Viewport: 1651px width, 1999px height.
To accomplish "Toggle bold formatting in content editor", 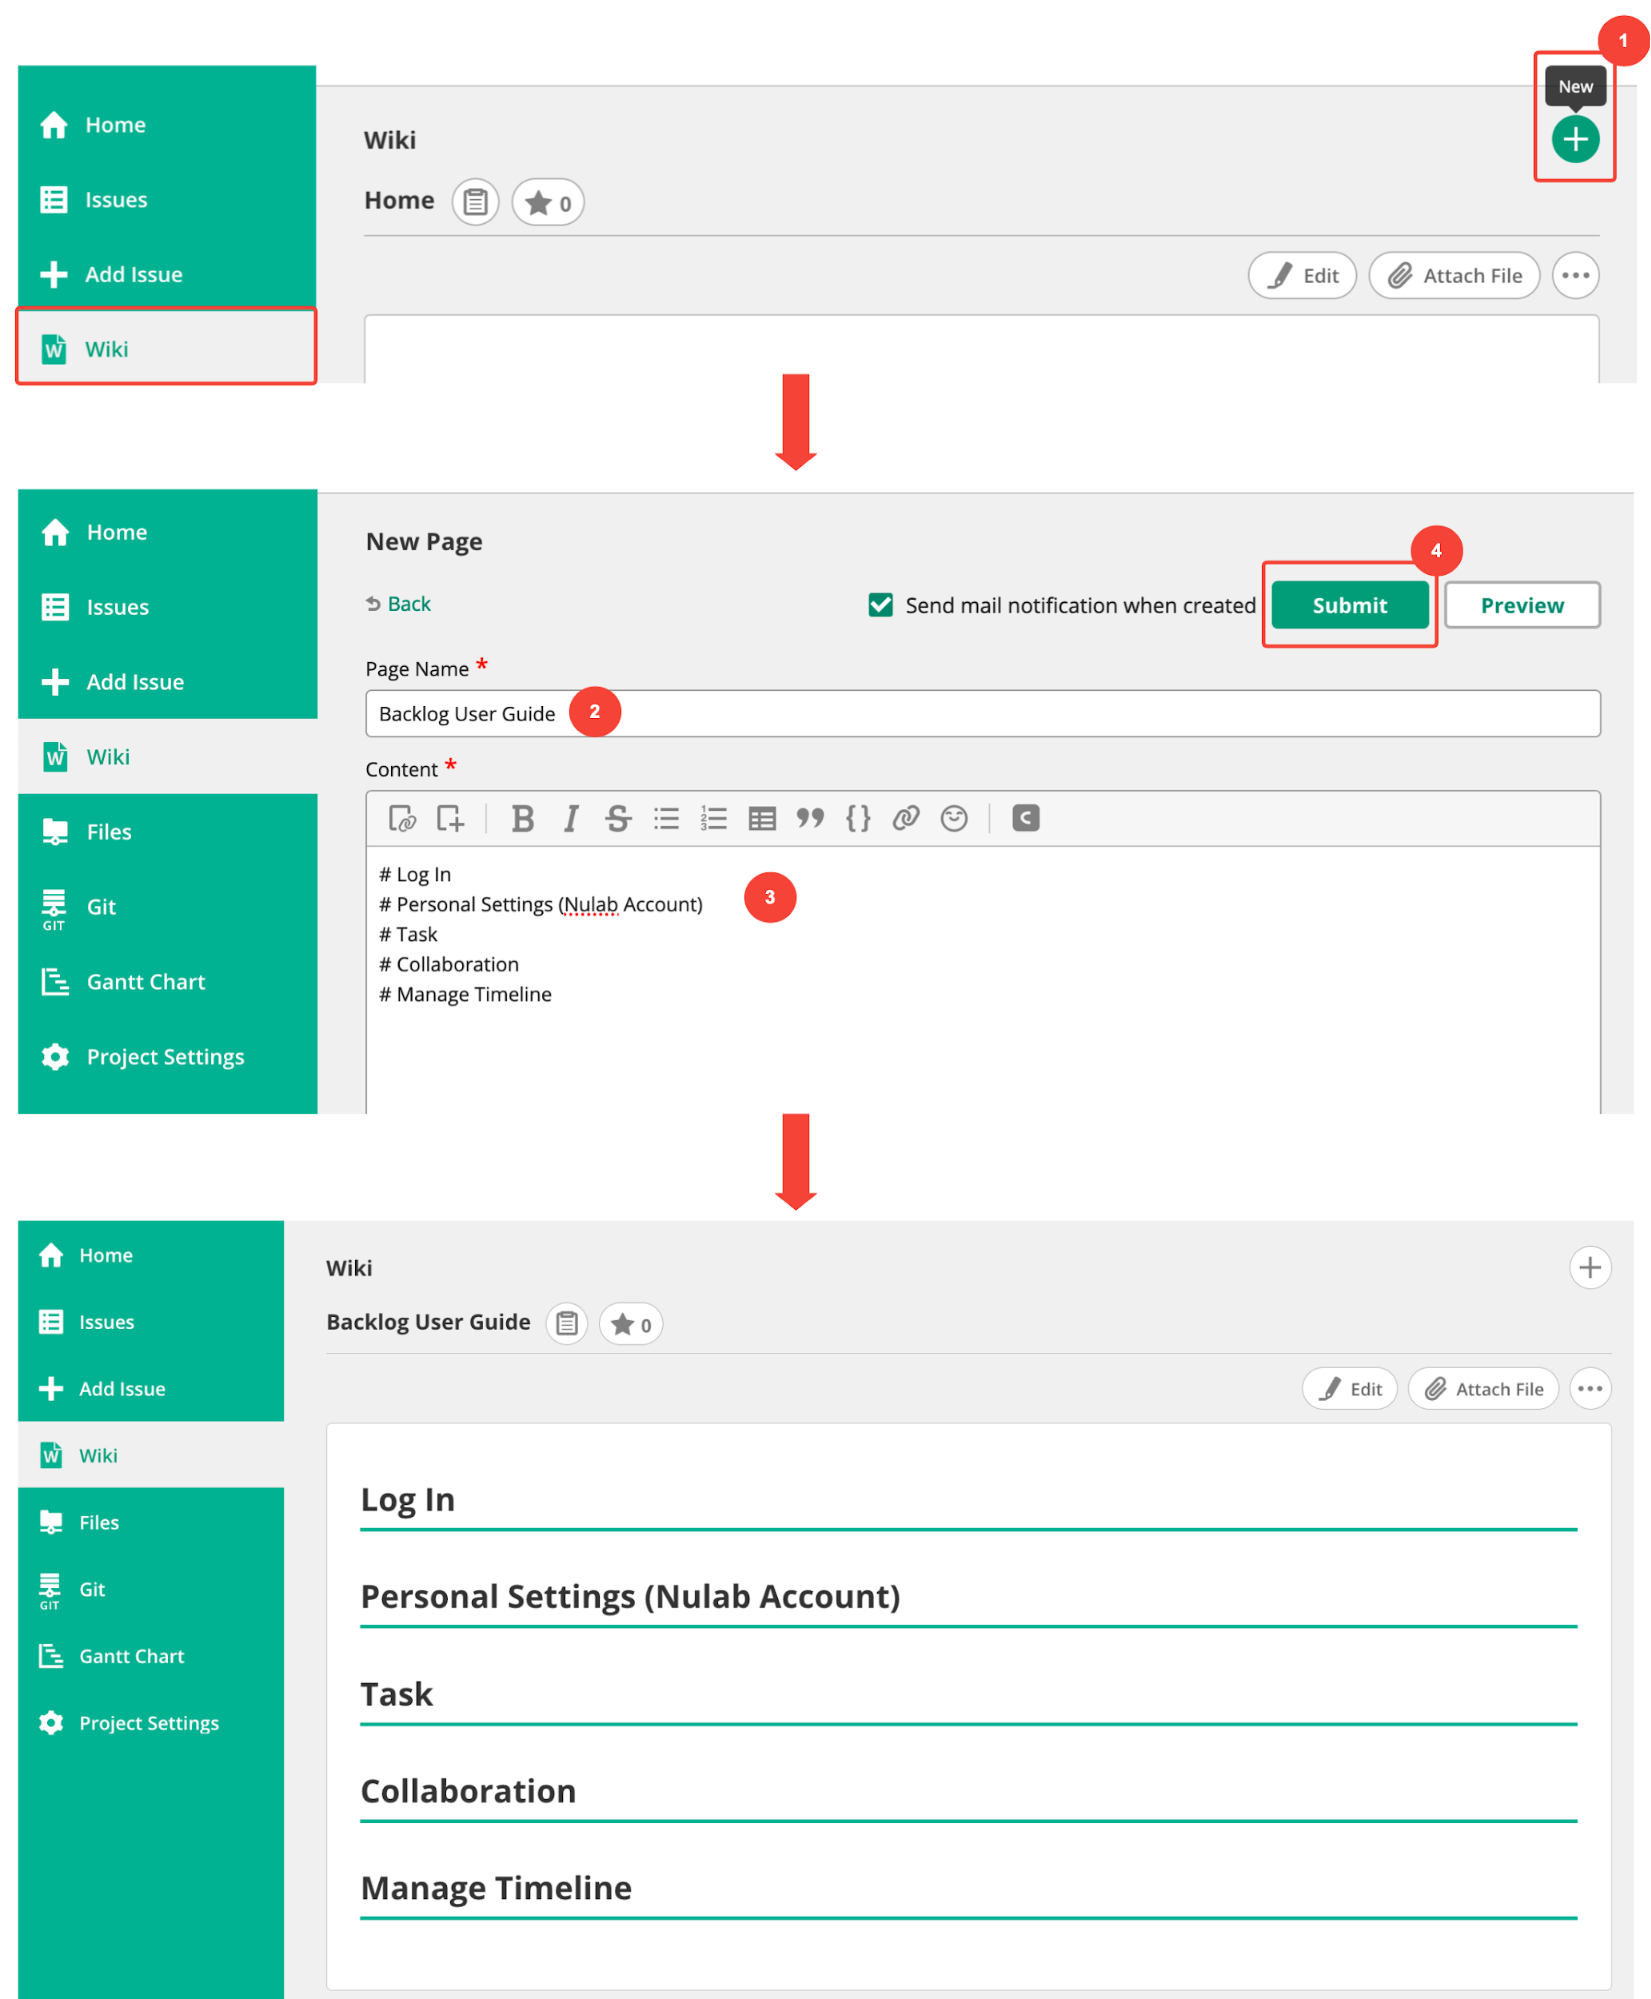I will tap(521, 819).
